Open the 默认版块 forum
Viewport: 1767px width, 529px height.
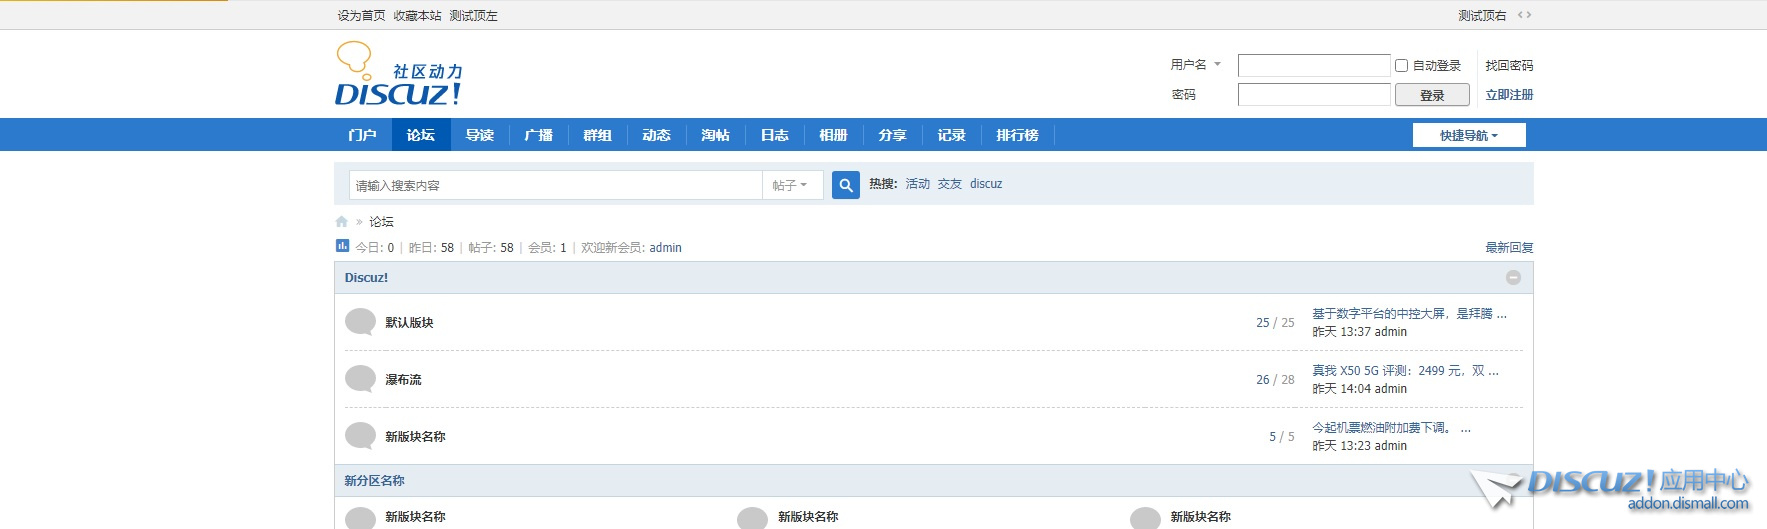pyautogui.click(x=410, y=323)
